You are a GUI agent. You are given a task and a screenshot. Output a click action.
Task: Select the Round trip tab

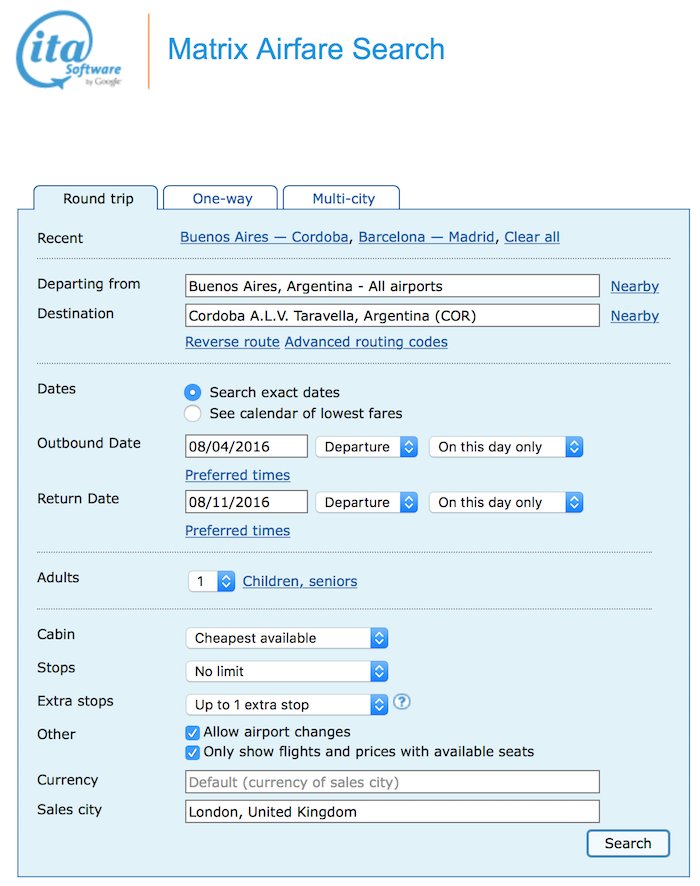(98, 198)
